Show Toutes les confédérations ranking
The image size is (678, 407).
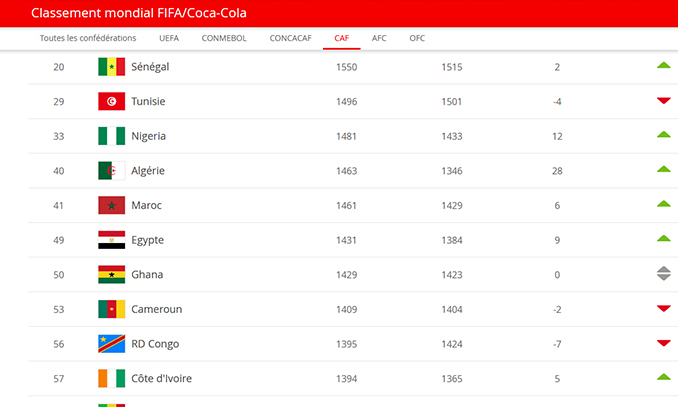tap(88, 38)
